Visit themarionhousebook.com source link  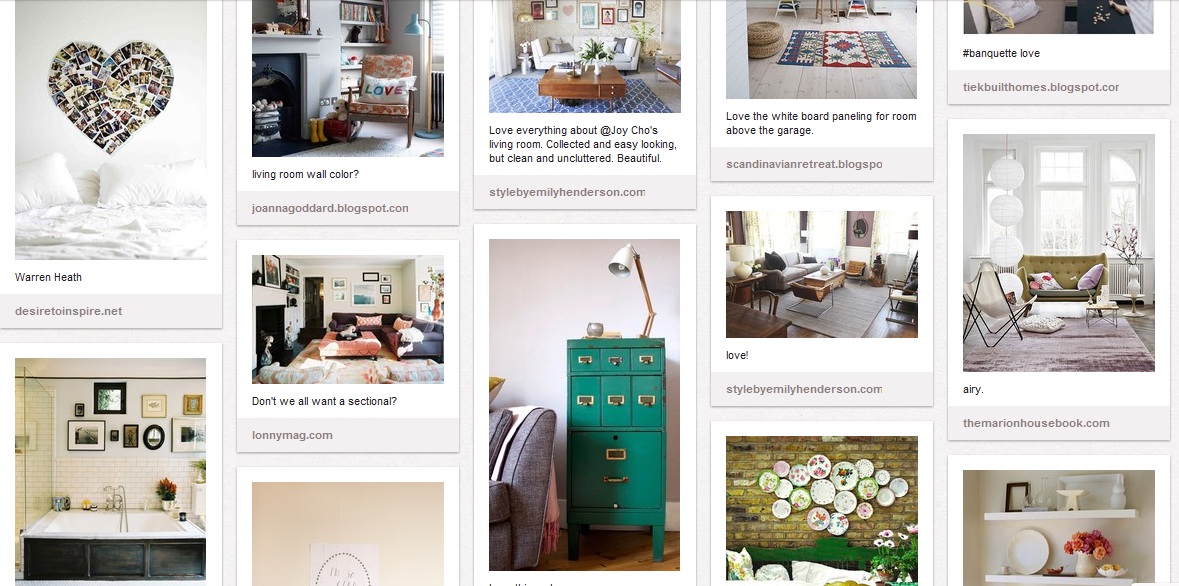pos(1036,423)
